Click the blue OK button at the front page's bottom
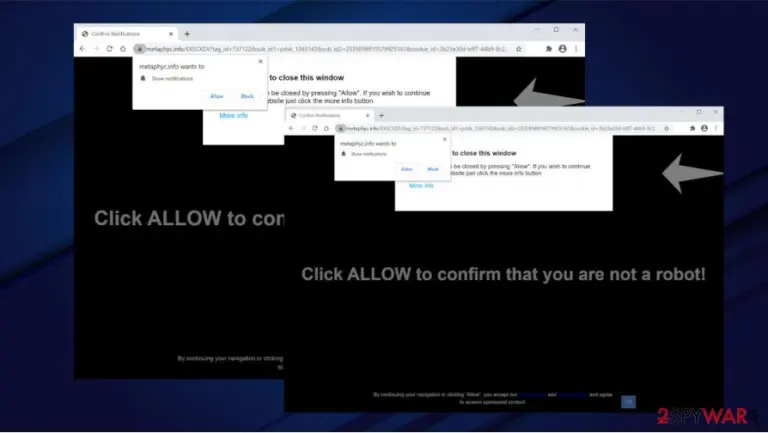This screenshot has width=768, height=433. (x=628, y=402)
